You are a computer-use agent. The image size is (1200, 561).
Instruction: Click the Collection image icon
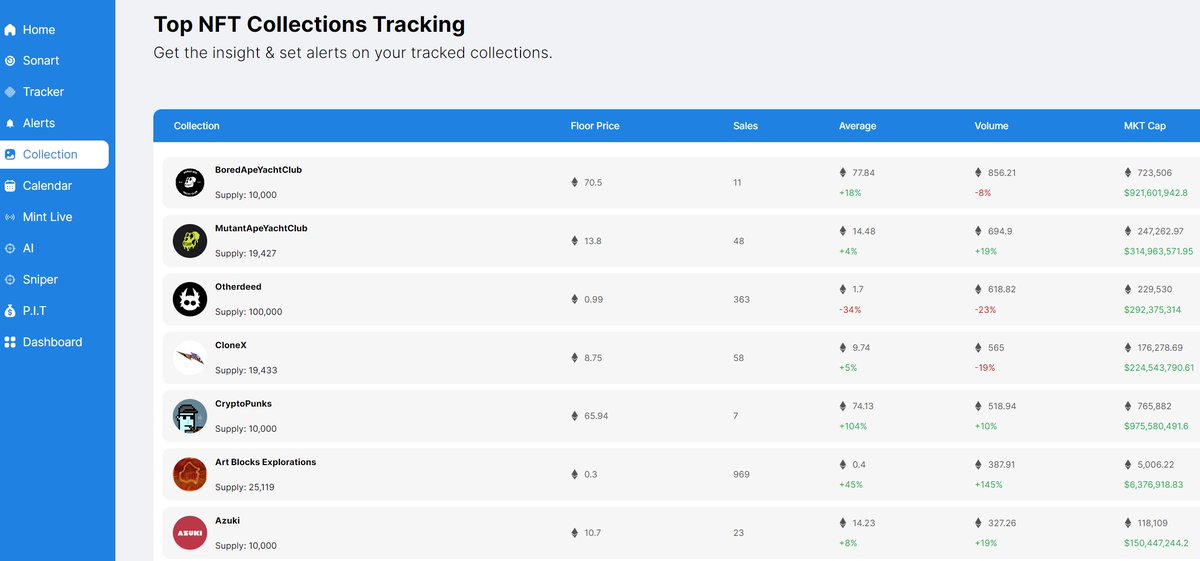pyautogui.click(x=10, y=154)
